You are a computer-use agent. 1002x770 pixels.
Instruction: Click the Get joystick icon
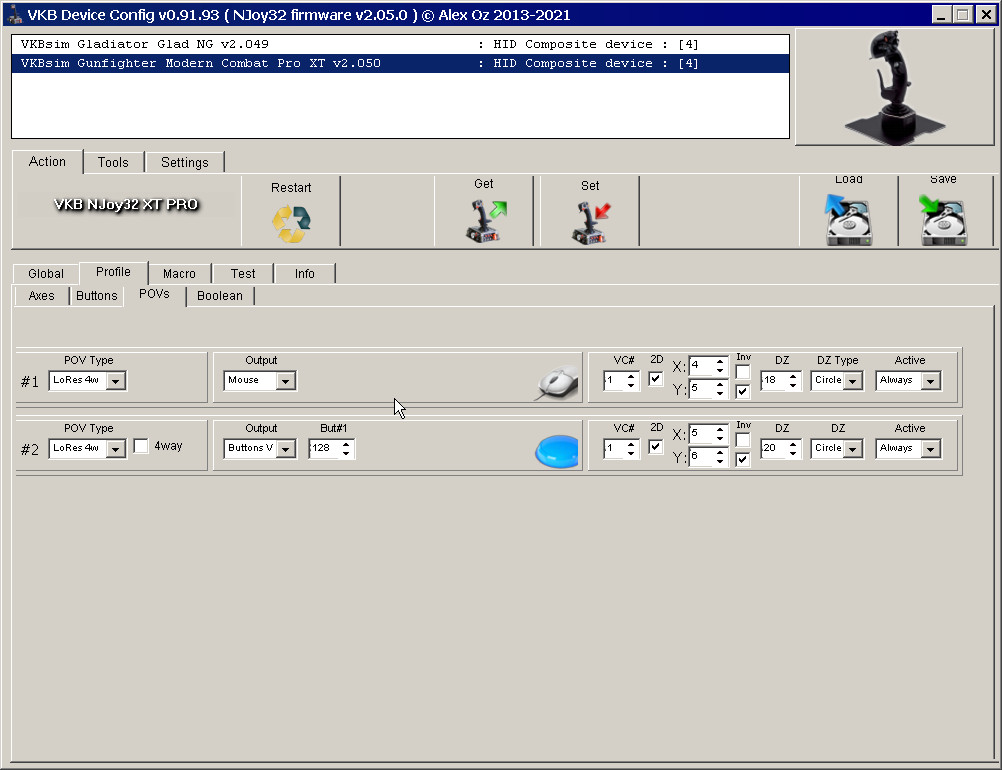486,221
